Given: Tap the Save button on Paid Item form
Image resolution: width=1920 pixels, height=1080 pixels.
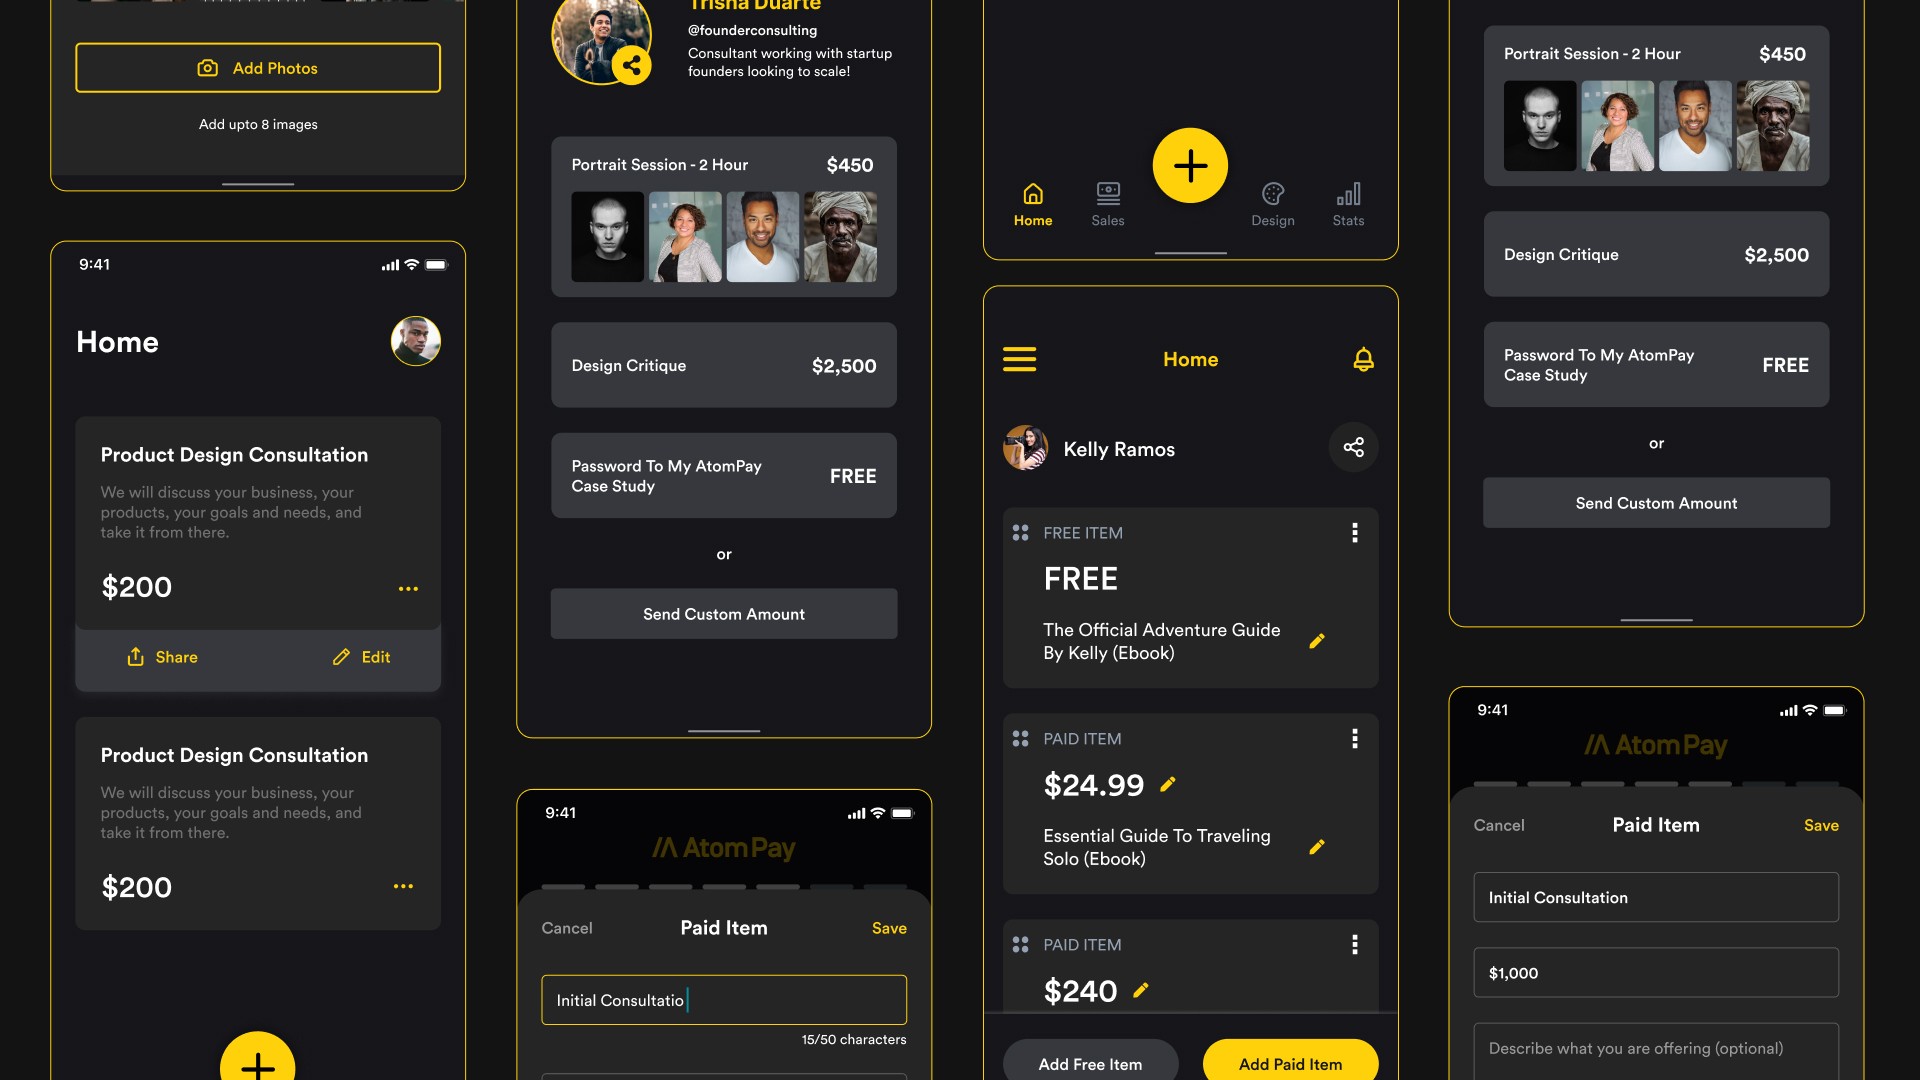Looking at the screenshot, I should pos(889,928).
